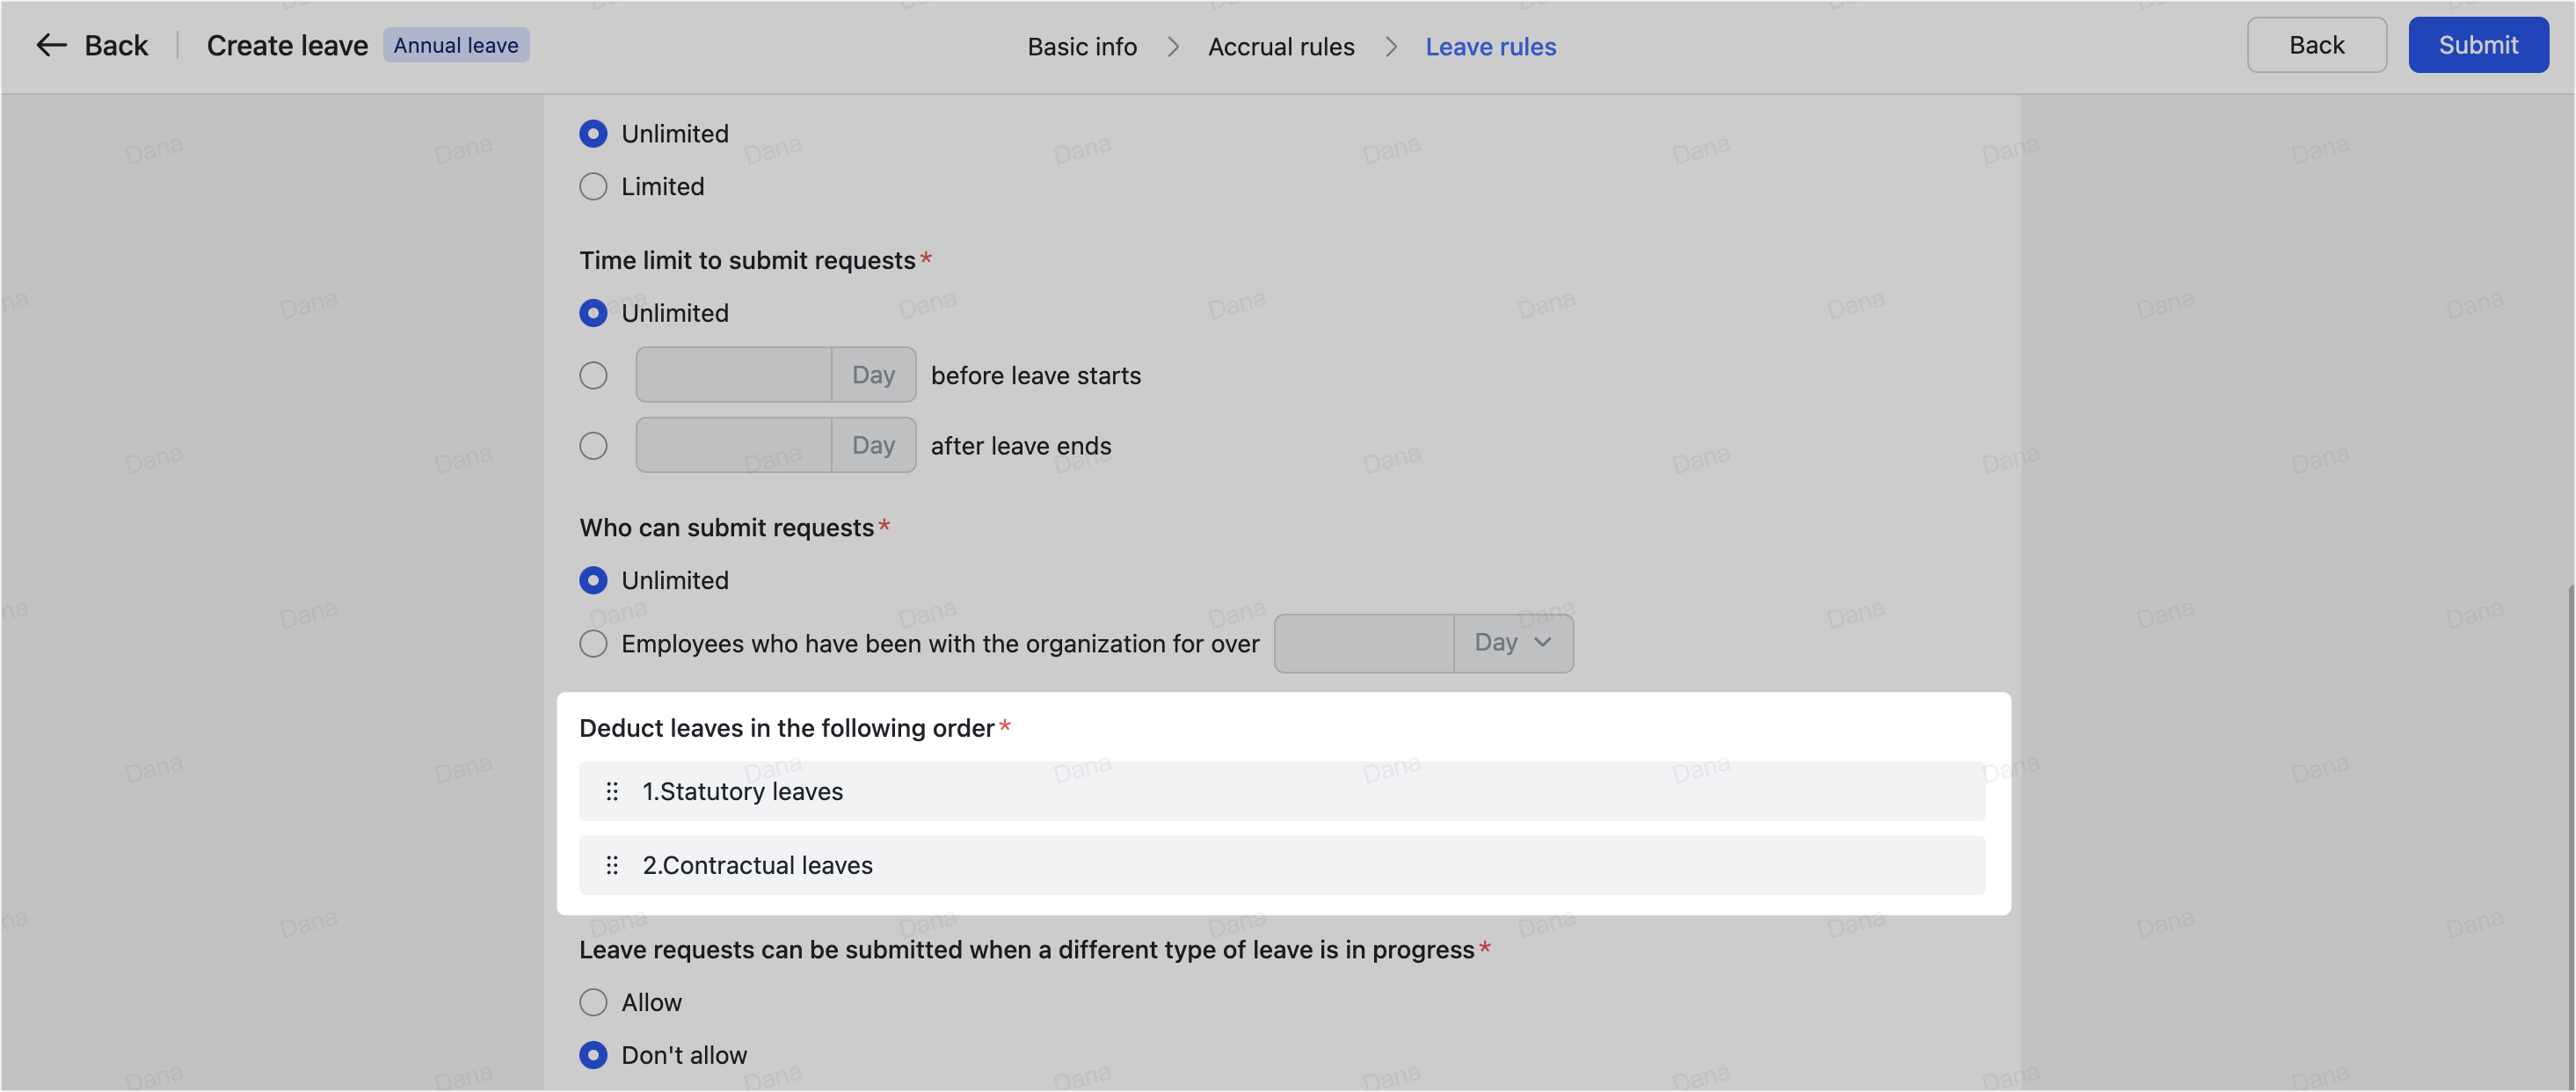Click the drag handle next to Statutory leaves
2576x1092 pixels.
pyautogui.click(x=612, y=791)
